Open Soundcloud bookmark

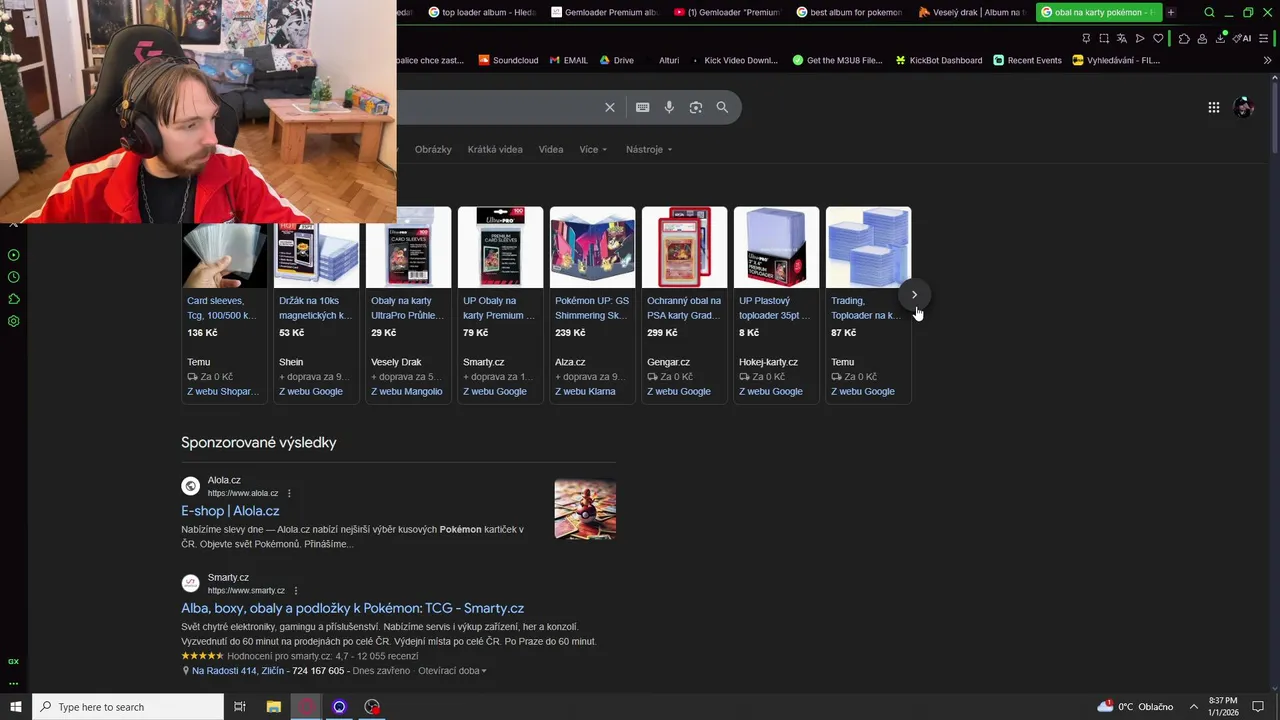point(509,60)
